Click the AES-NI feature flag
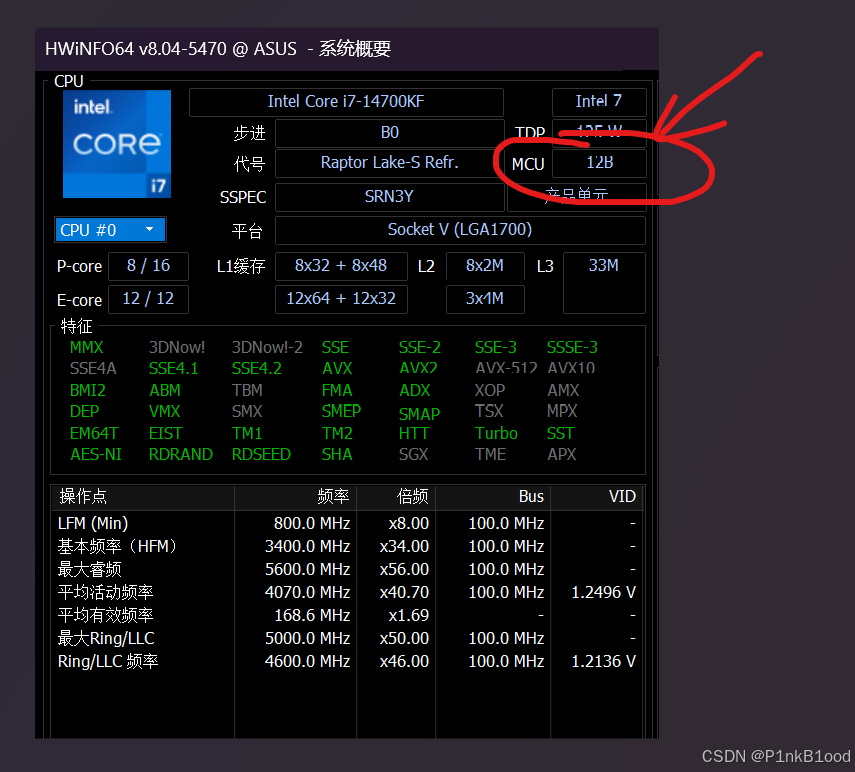 95,454
